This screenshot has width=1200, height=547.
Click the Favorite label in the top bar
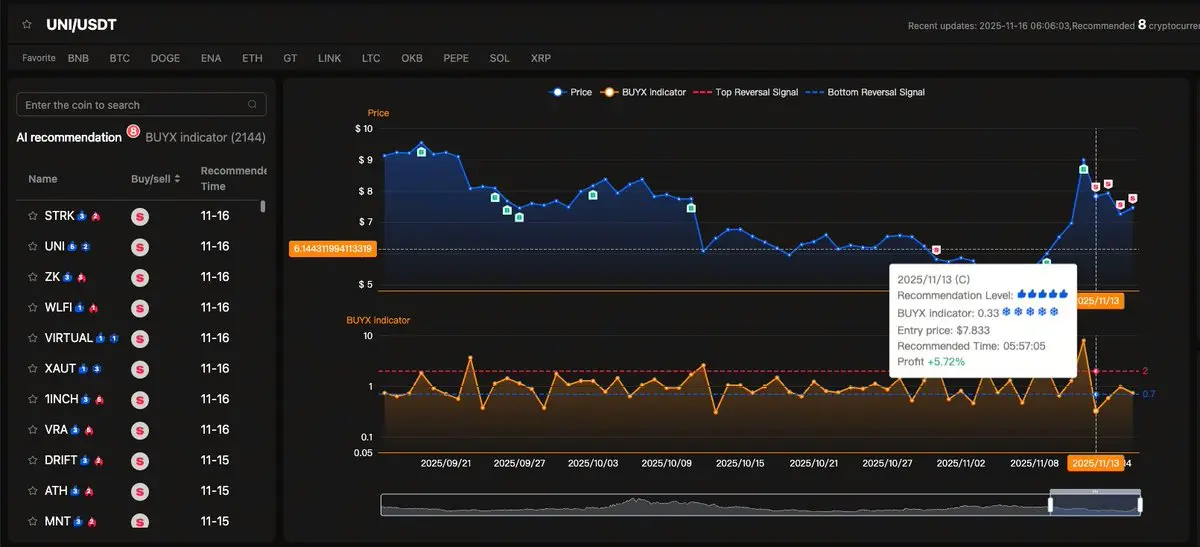39,58
